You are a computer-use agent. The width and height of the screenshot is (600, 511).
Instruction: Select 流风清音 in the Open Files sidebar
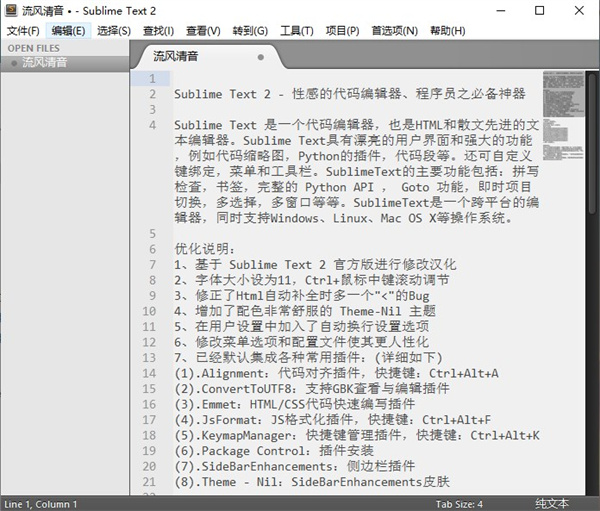(64, 63)
